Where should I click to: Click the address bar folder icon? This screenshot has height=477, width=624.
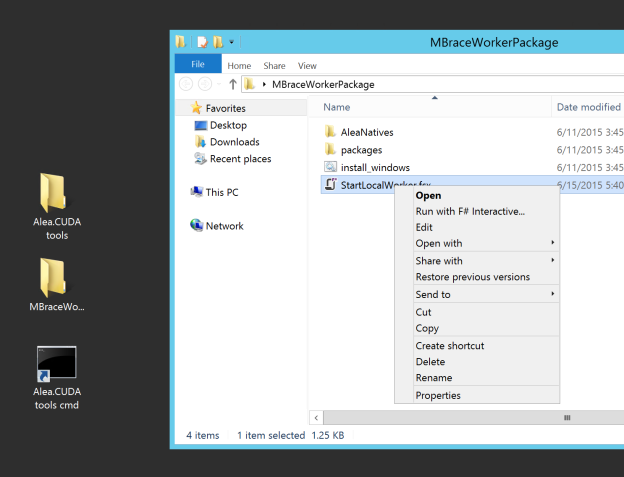pos(250,84)
